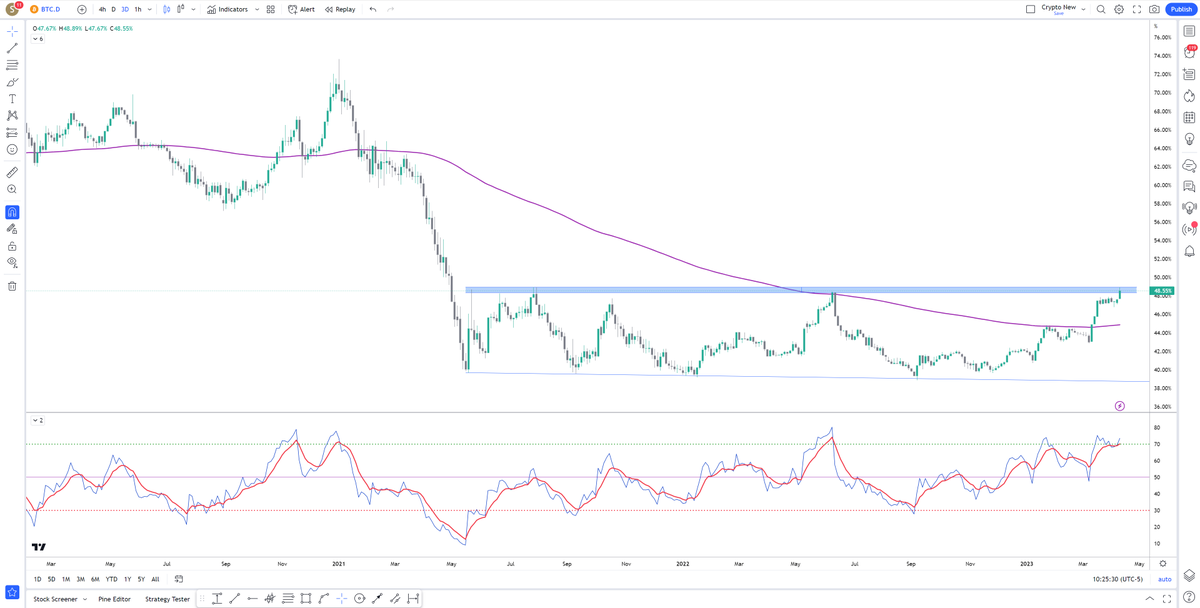Select the trend line drawing tool
Image resolution: width=1200 pixels, height=608 pixels.
tap(12, 48)
